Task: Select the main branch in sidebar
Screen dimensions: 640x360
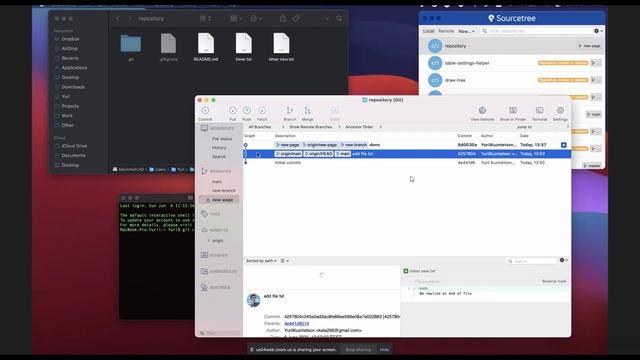Action: pyautogui.click(x=217, y=182)
